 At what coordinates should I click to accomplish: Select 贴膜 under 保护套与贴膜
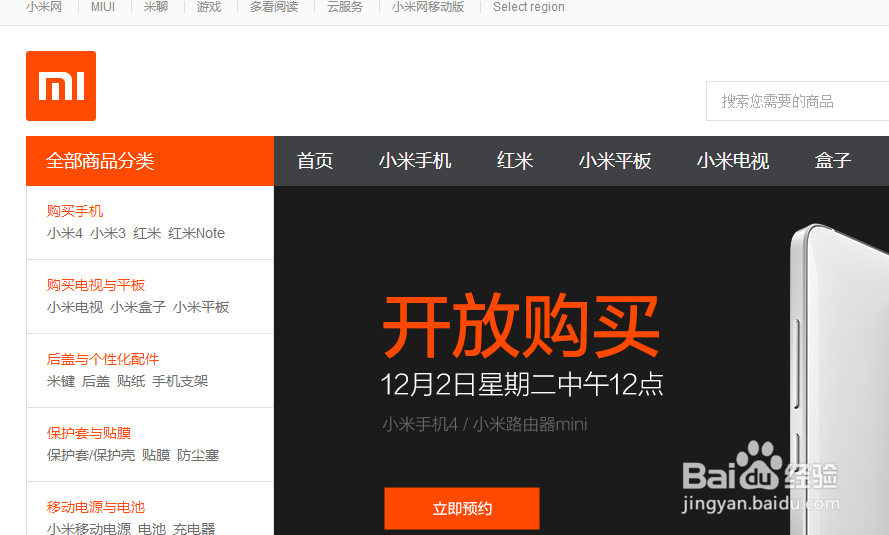coord(156,455)
